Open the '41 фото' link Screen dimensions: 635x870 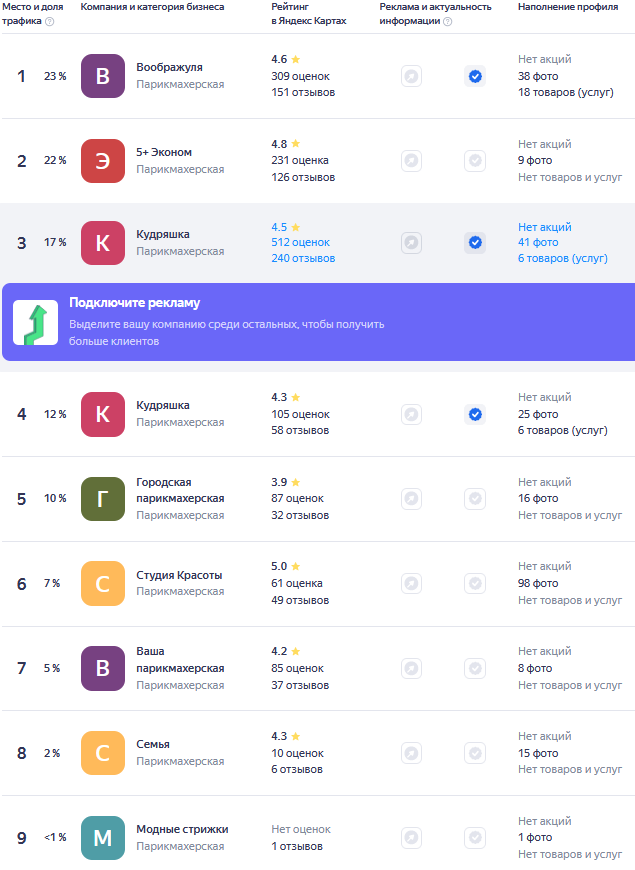[x=538, y=242]
